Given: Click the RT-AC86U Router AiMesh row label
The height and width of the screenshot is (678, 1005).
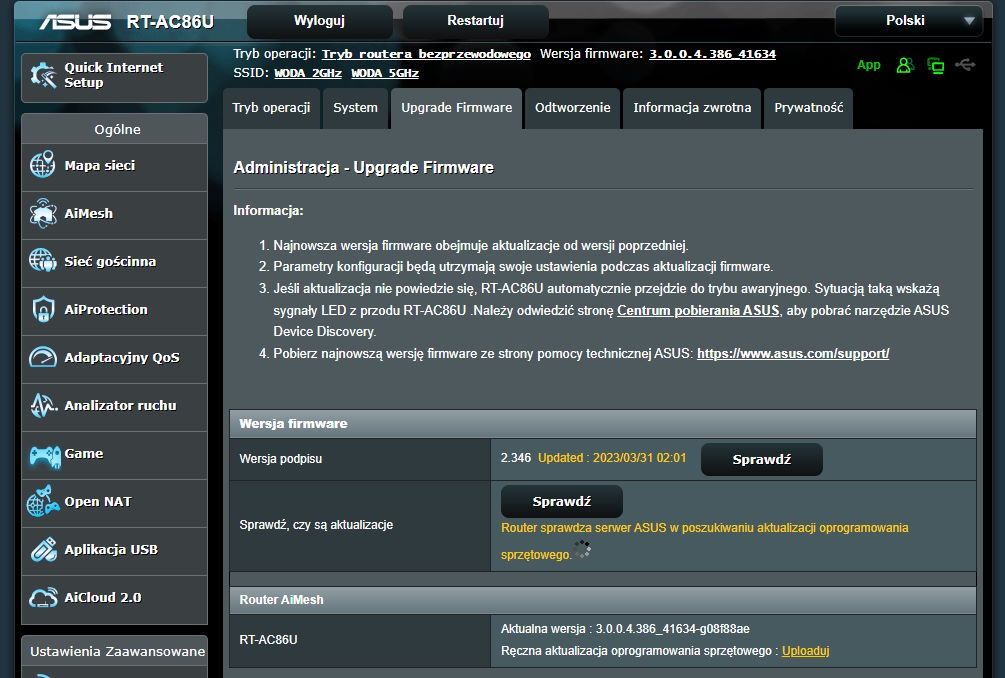Looking at the screenshot, I should click(268, 640).
